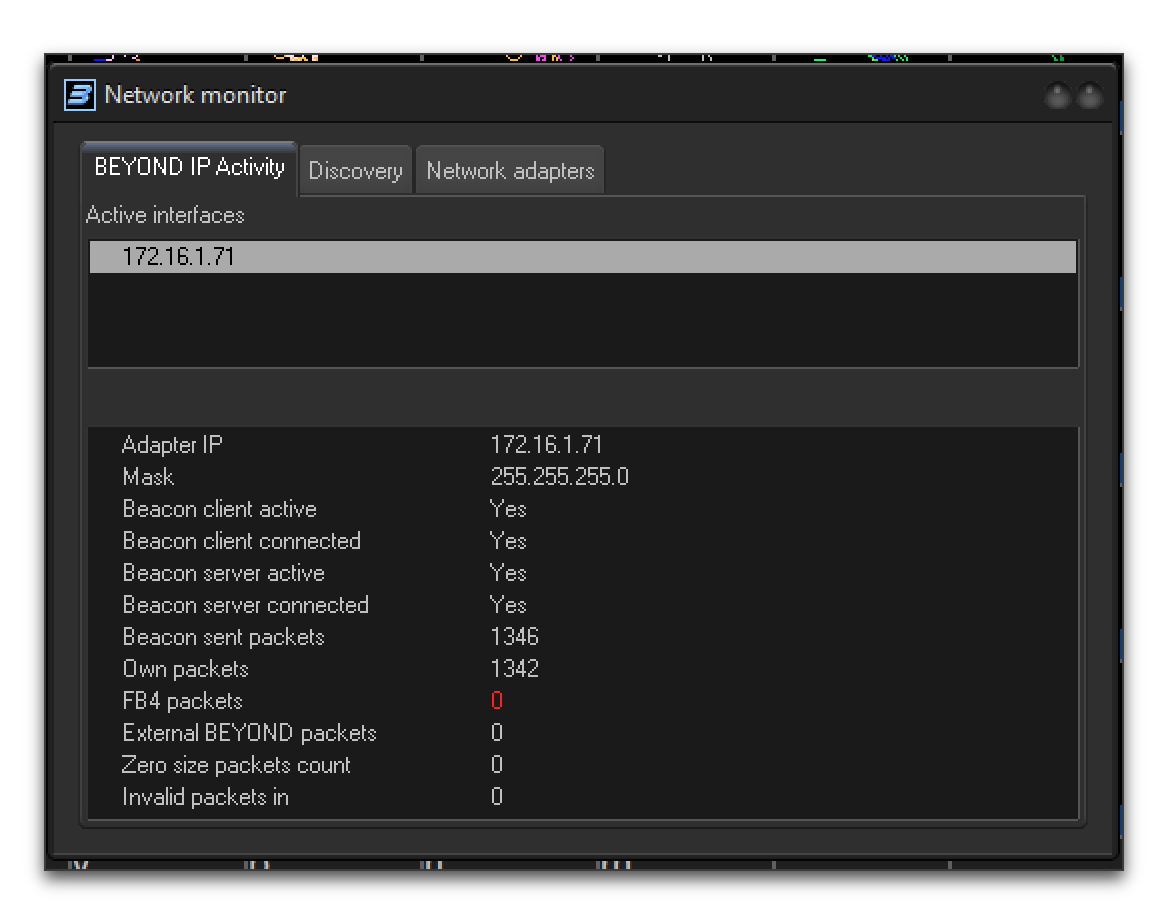1168x922 pixels.
Task: Click the External BEYOND packets label
Action: coord(250,733)
